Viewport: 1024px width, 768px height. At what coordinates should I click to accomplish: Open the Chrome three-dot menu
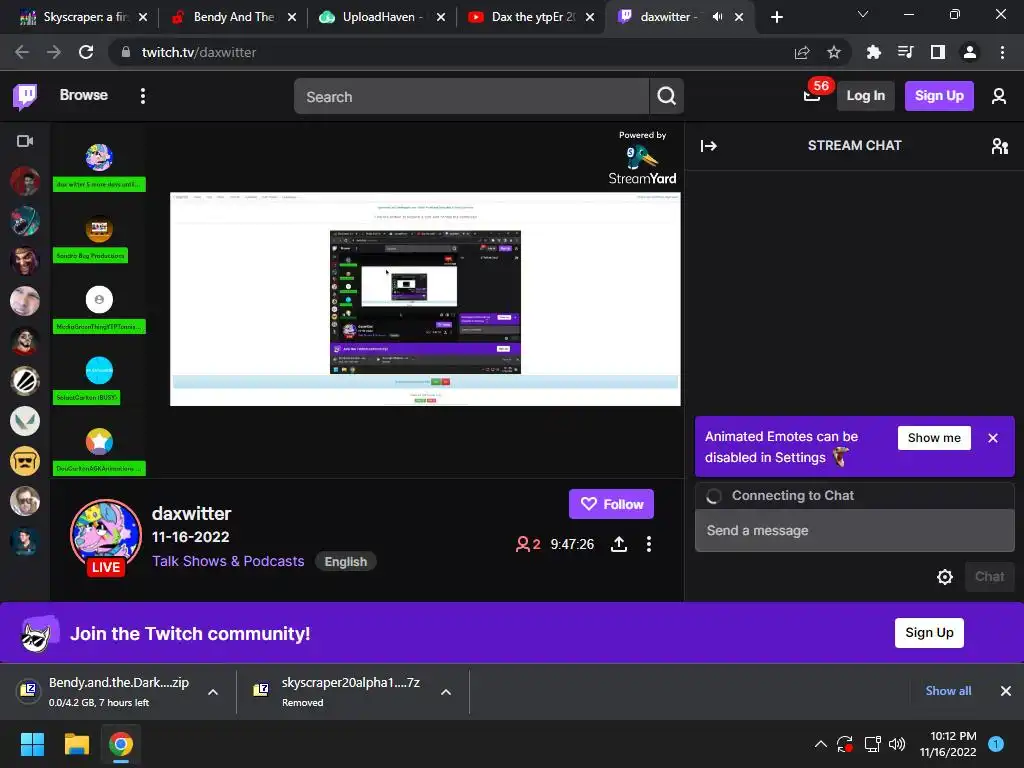pyautogui.click(x=1002, y=52)
